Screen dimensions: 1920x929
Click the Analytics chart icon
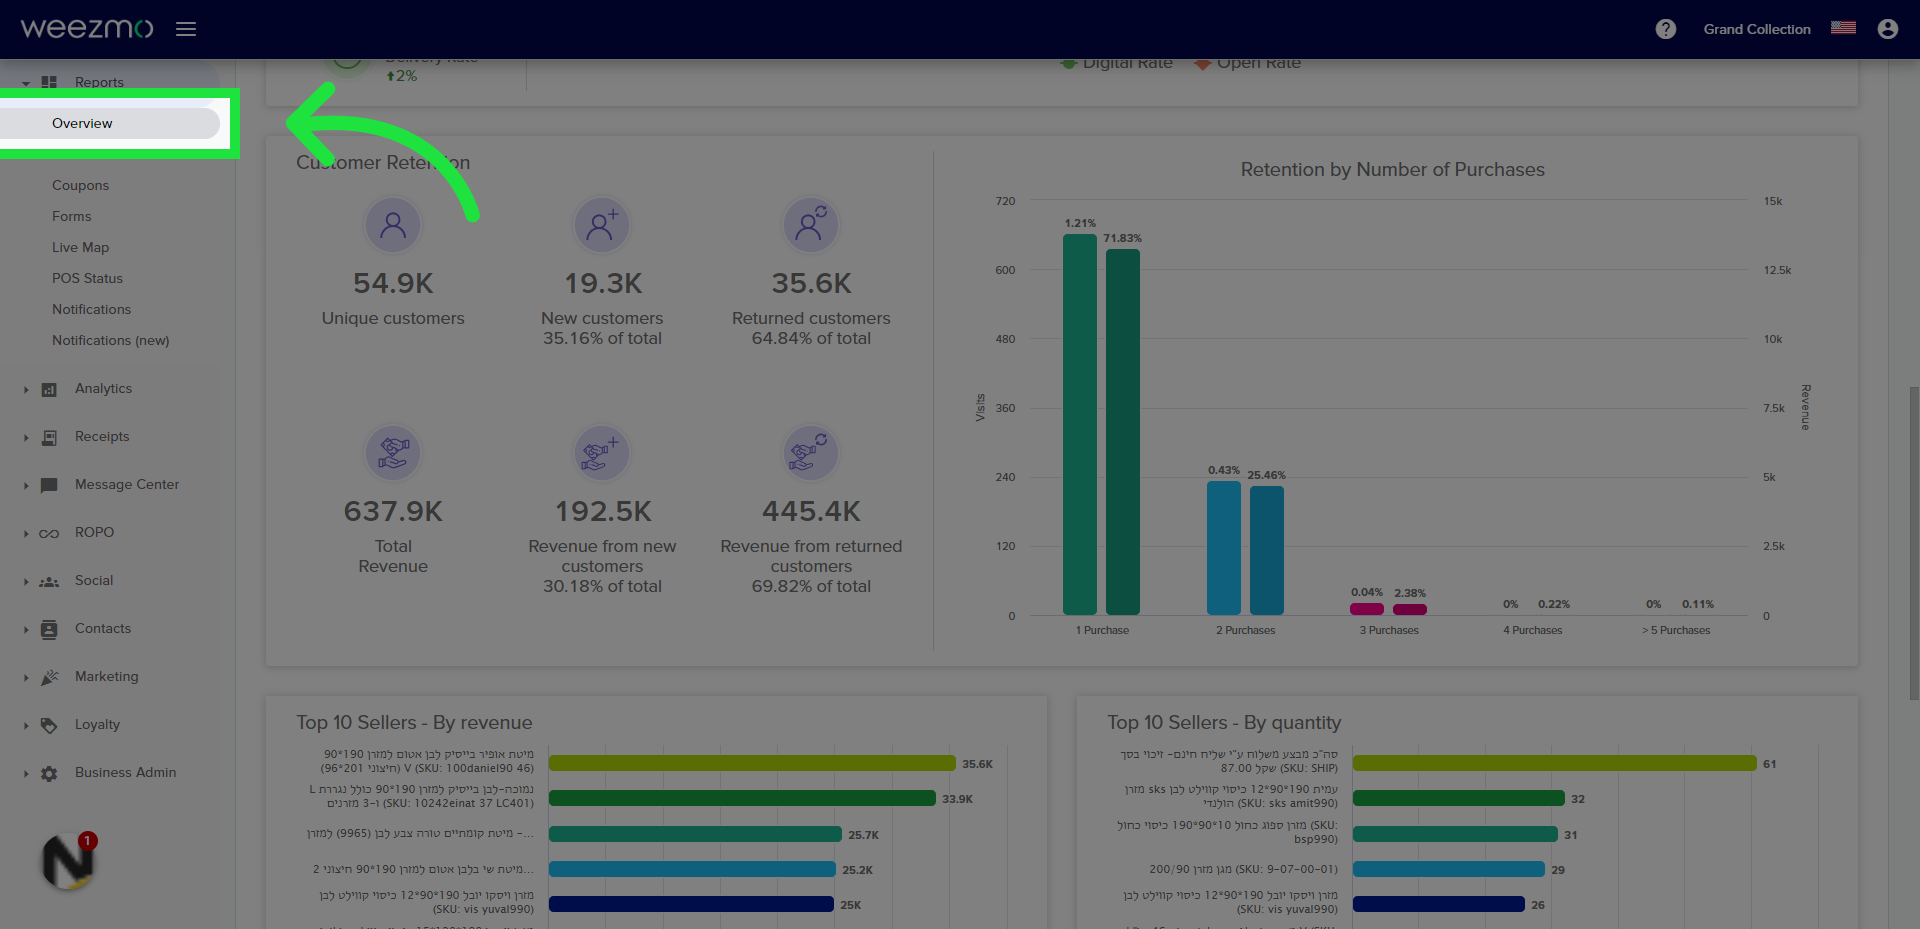coord(49,389)
